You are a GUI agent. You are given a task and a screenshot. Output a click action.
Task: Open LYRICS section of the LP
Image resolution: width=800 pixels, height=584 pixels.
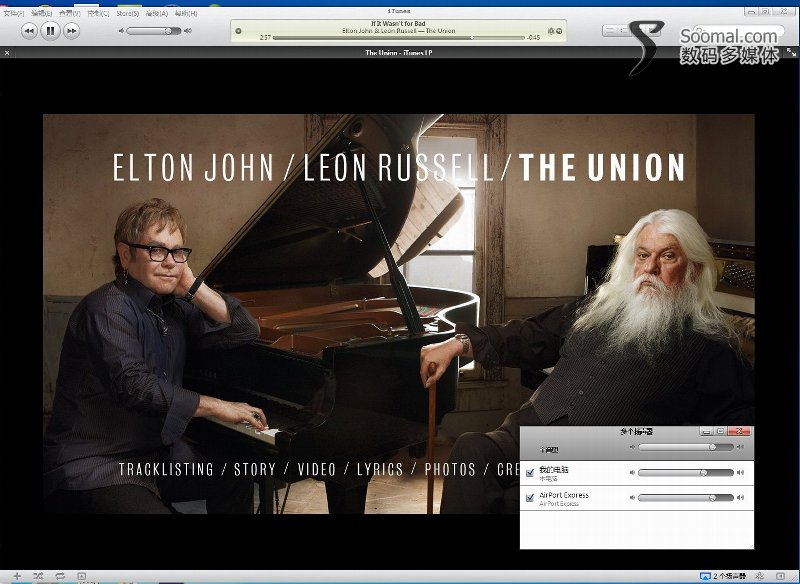coord(380,469)
